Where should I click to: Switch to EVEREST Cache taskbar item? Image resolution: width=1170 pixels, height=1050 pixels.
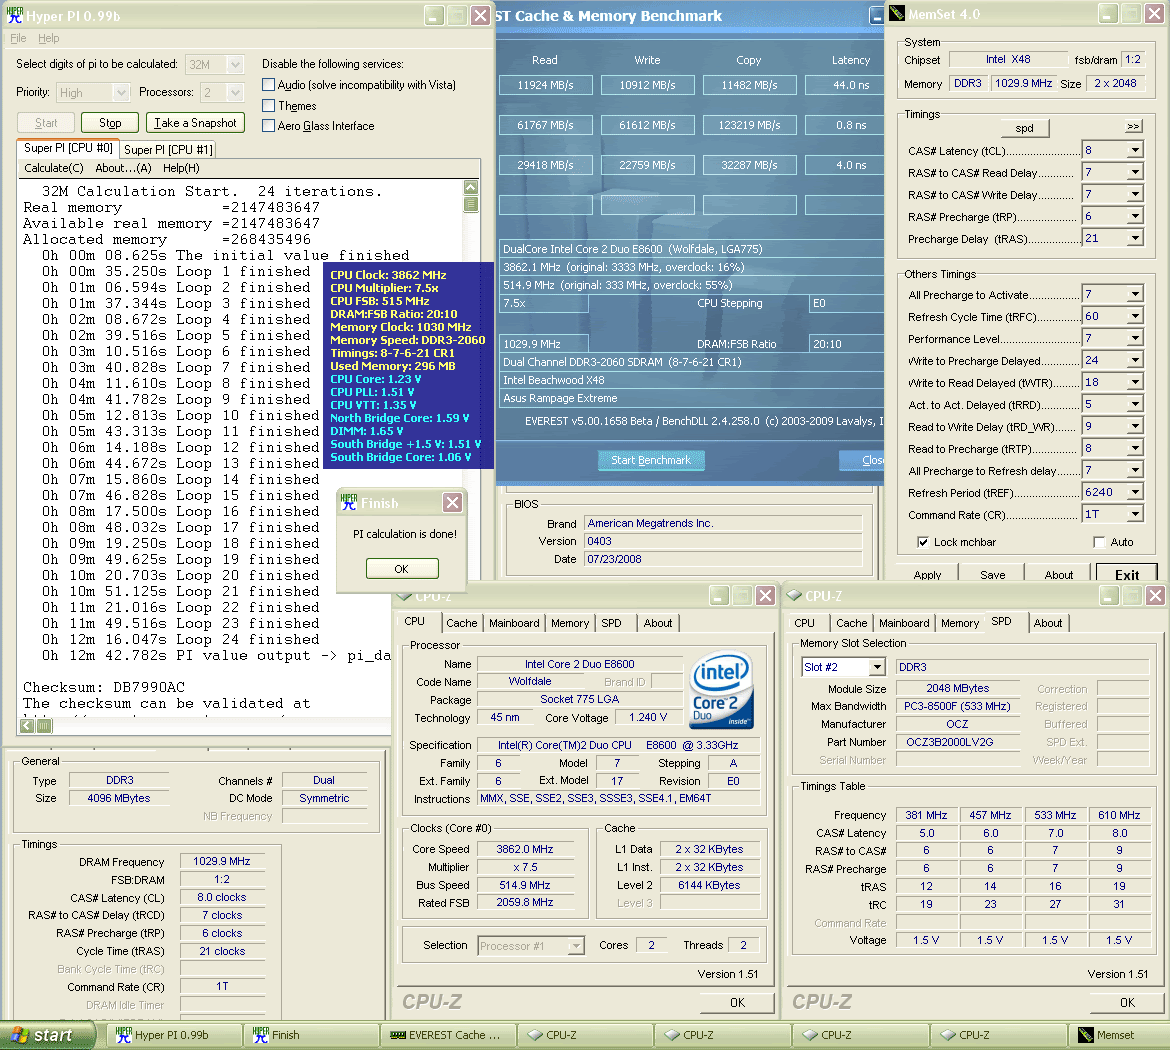point(449,1035)
